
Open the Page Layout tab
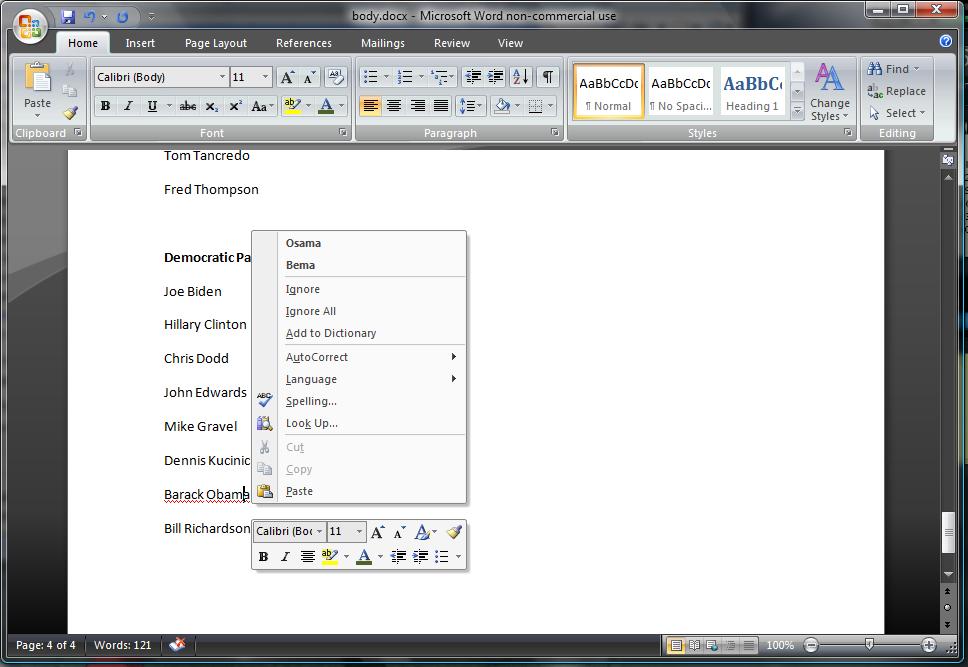(x=215, y=43)
